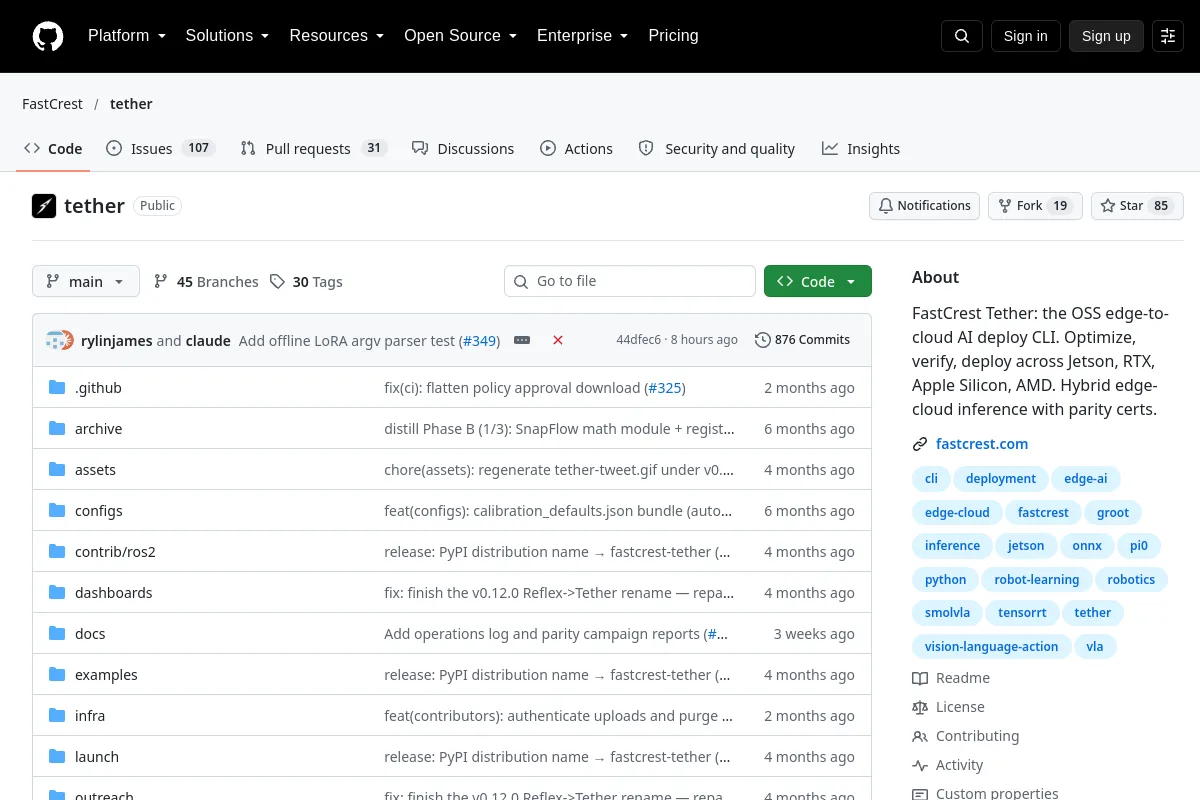Screen dimensions: 1200x800
Task: Click the failed status red X icon
Action: coord(558,340)
